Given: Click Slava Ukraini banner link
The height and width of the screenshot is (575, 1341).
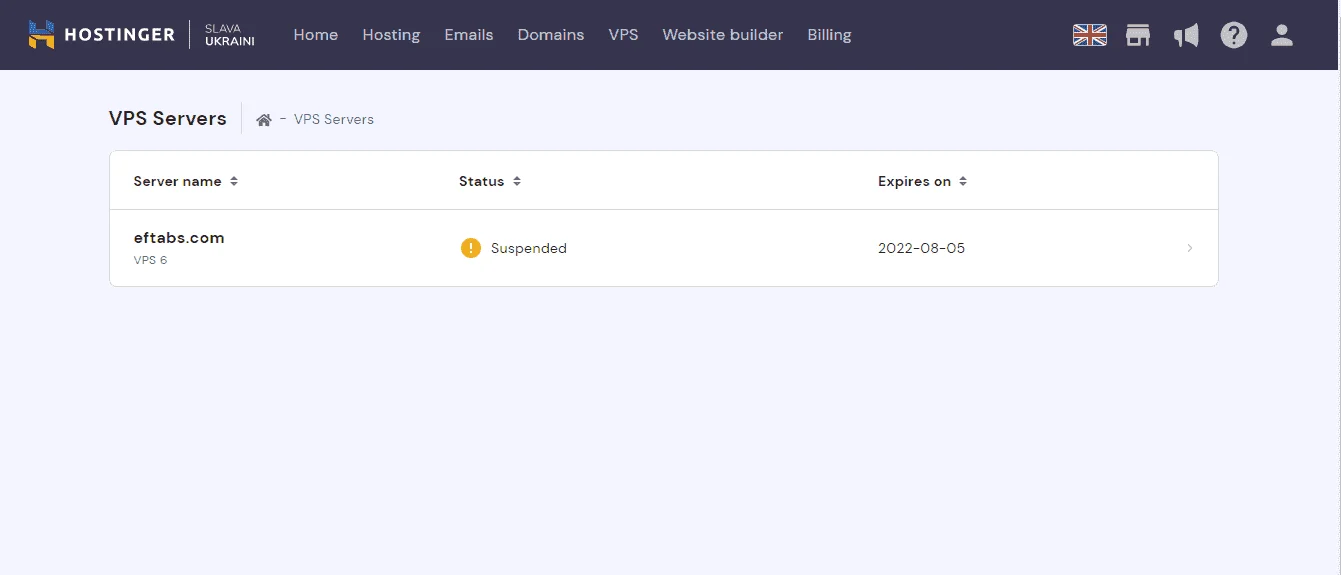Looking at the screenshot, I should point(229,35).
